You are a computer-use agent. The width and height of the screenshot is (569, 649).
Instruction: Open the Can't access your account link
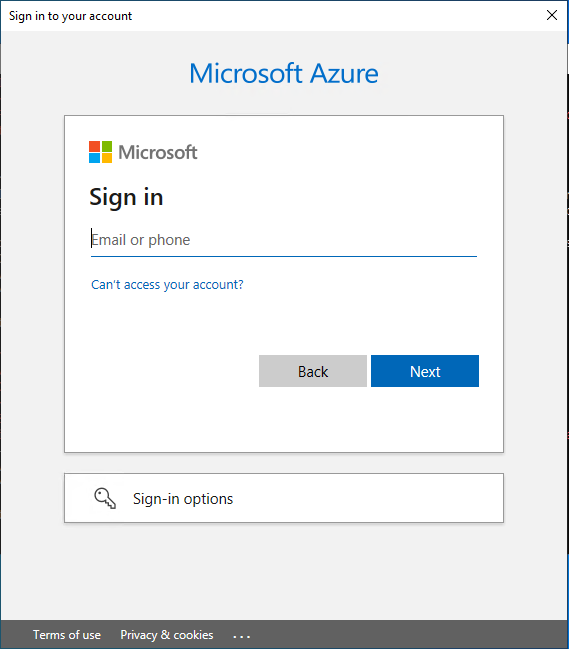tap(167, 285)
